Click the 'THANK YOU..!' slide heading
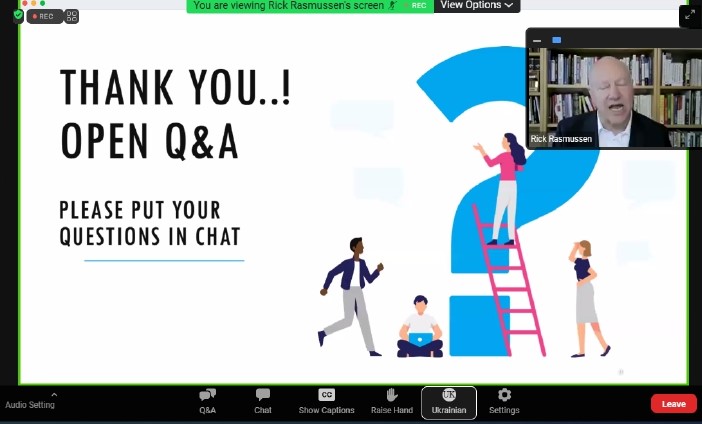This screenshot has width=702, height=424. click(176, 87)
